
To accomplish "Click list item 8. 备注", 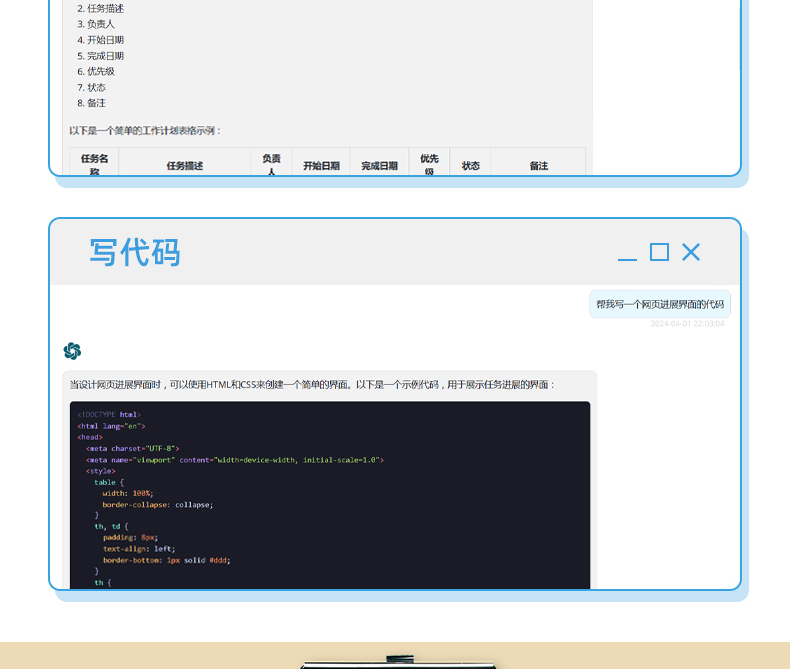I will [x=91, y=103].
